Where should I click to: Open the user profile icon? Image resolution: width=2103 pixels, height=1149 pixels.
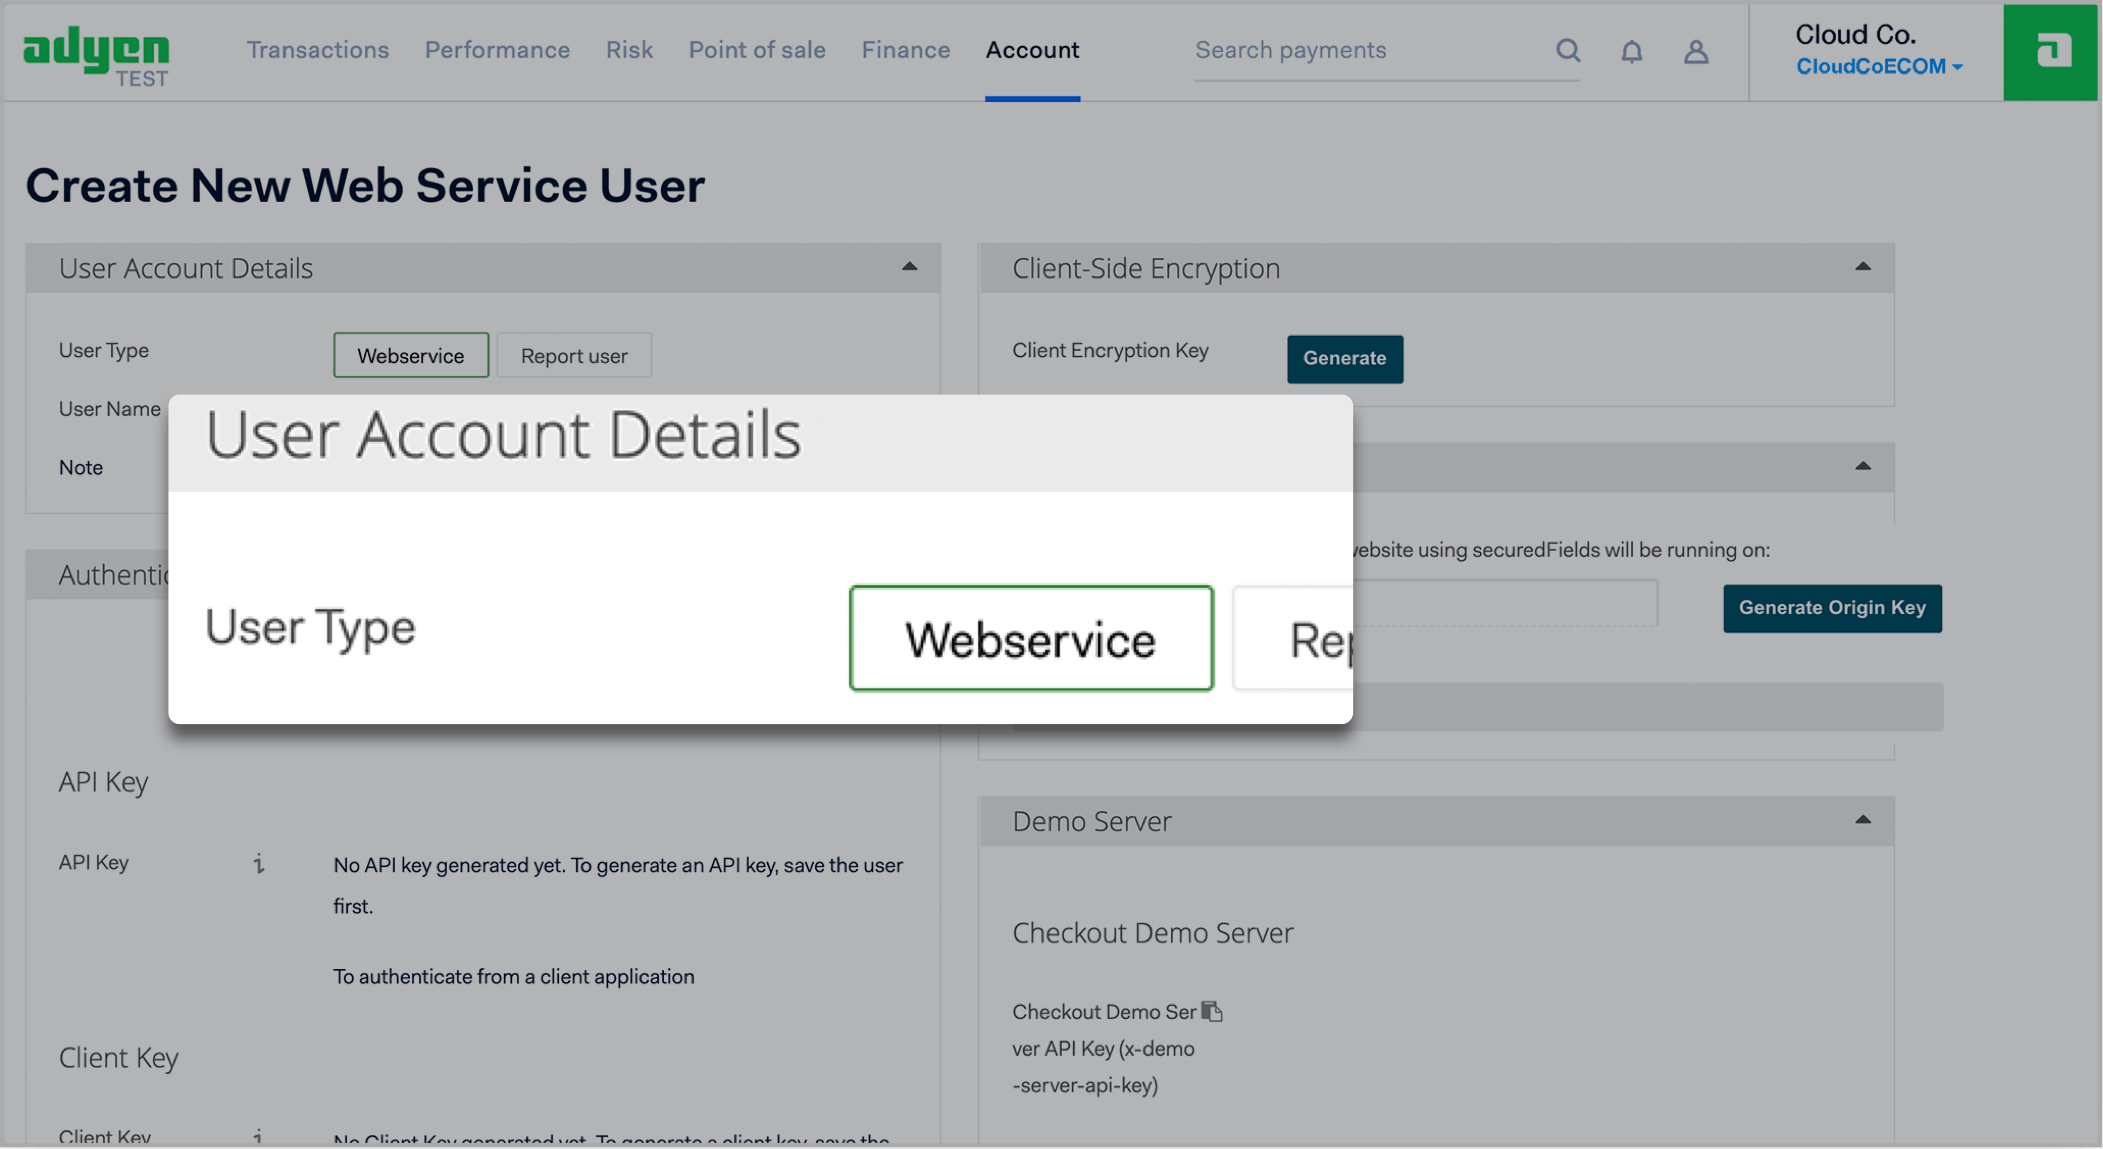pyautogui.click(x=1695, y=51)
